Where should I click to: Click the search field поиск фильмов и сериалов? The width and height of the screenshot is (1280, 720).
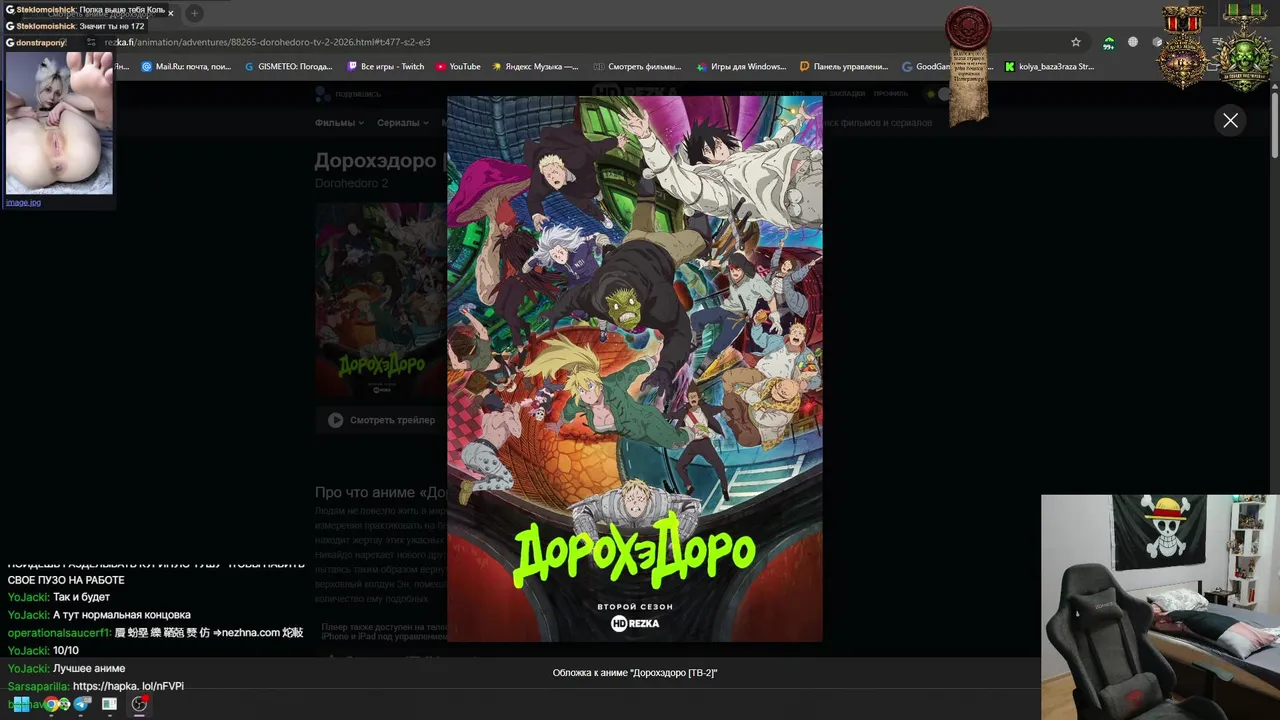[x=878, y=123]
